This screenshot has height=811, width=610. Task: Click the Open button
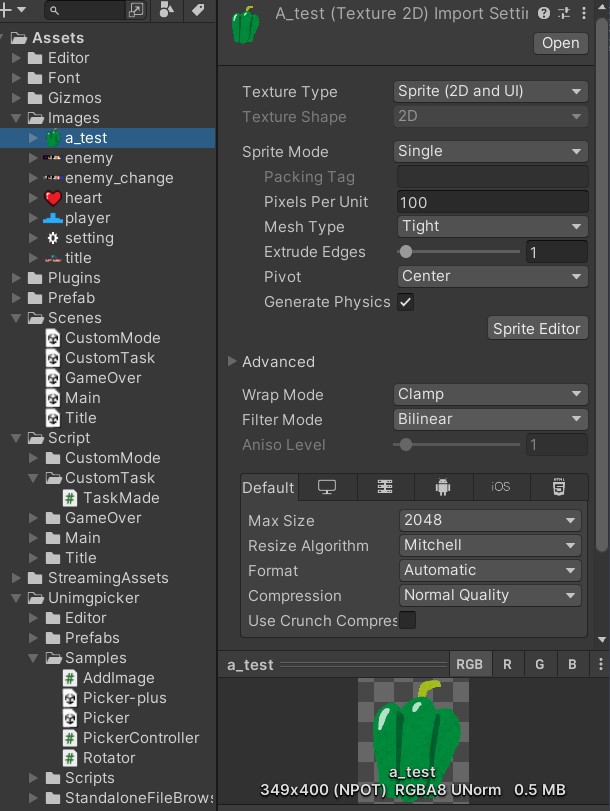pyautogui.click(x=561, y=43)
